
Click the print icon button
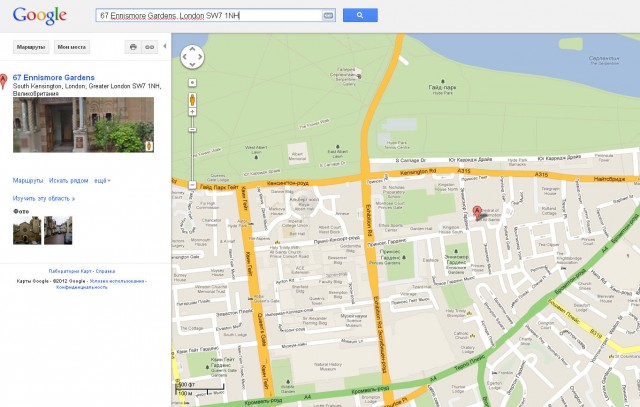pyautogui.click(x=132, y=47)
